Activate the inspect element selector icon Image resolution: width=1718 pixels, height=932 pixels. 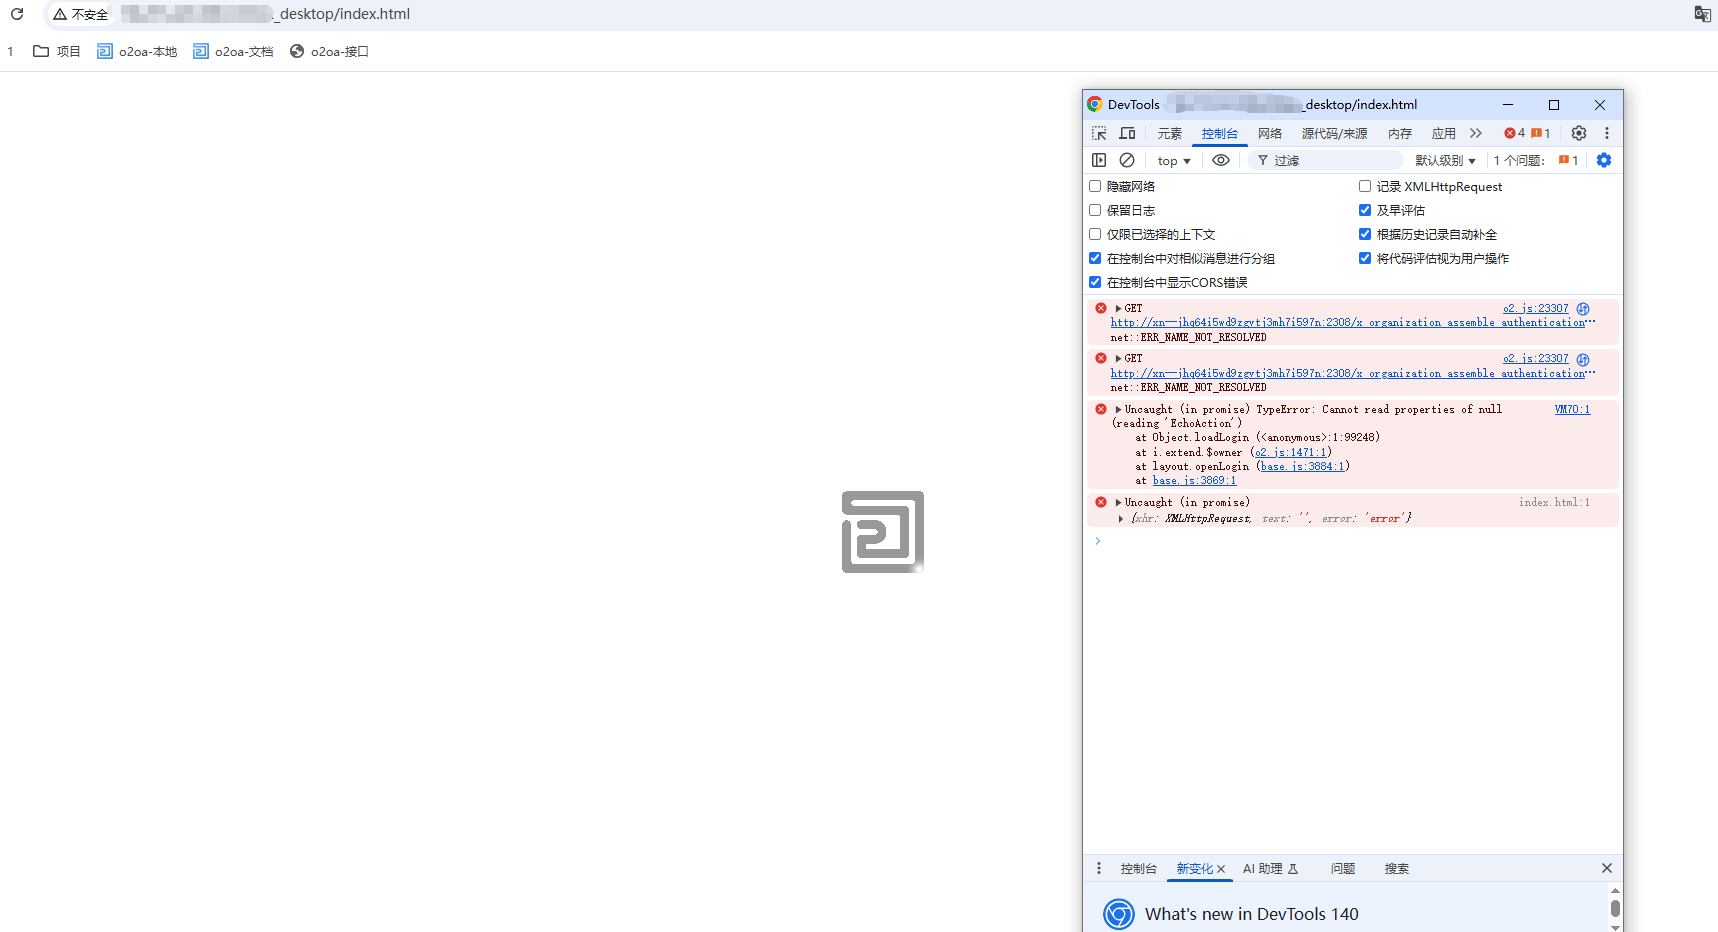point(1099,133)
